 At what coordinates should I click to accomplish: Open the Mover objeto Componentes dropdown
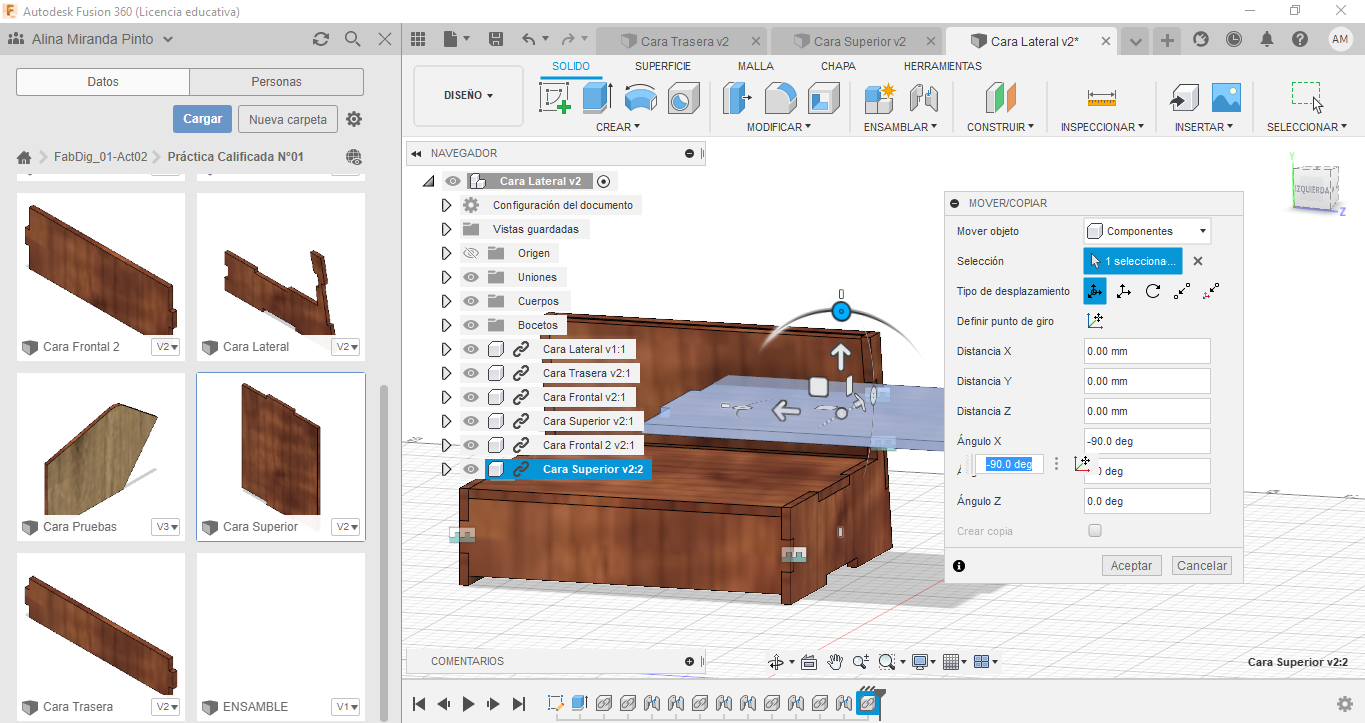tap(1147, 231)
